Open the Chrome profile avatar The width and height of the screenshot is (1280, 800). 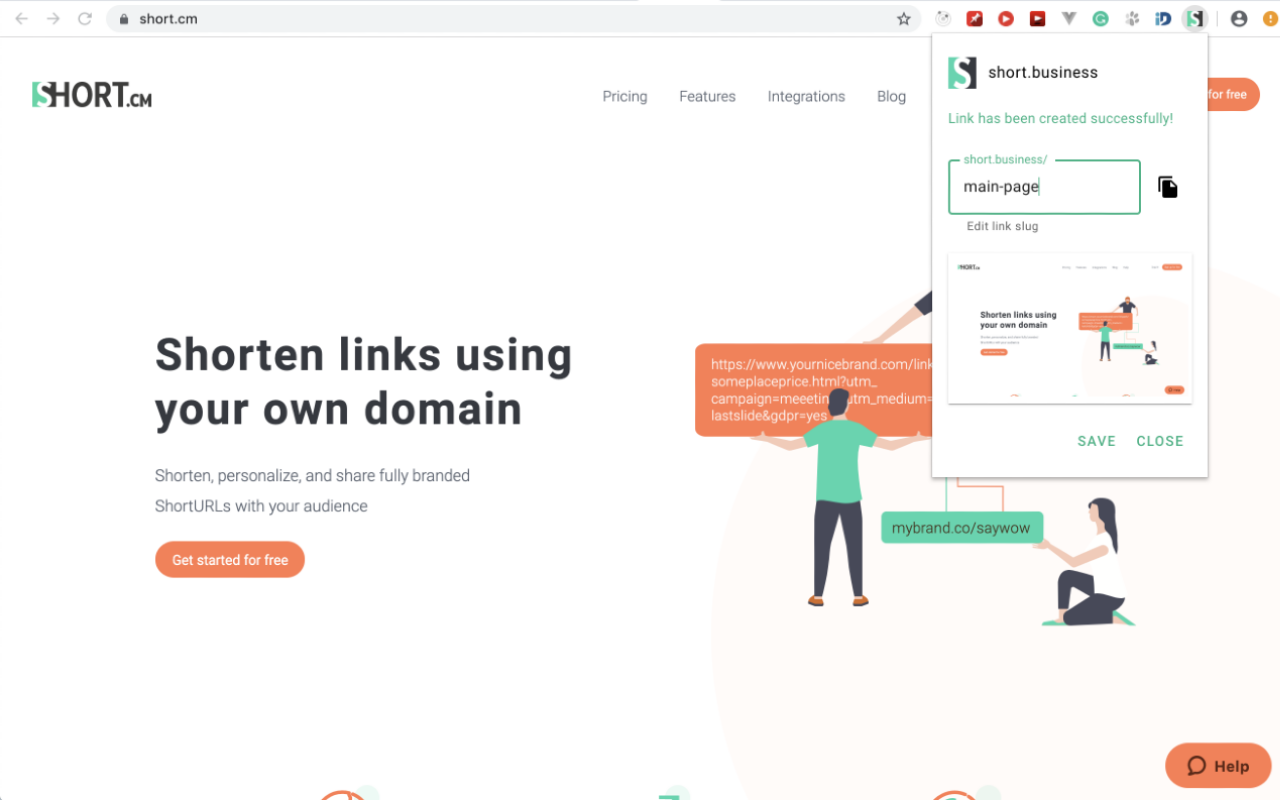1239,18
